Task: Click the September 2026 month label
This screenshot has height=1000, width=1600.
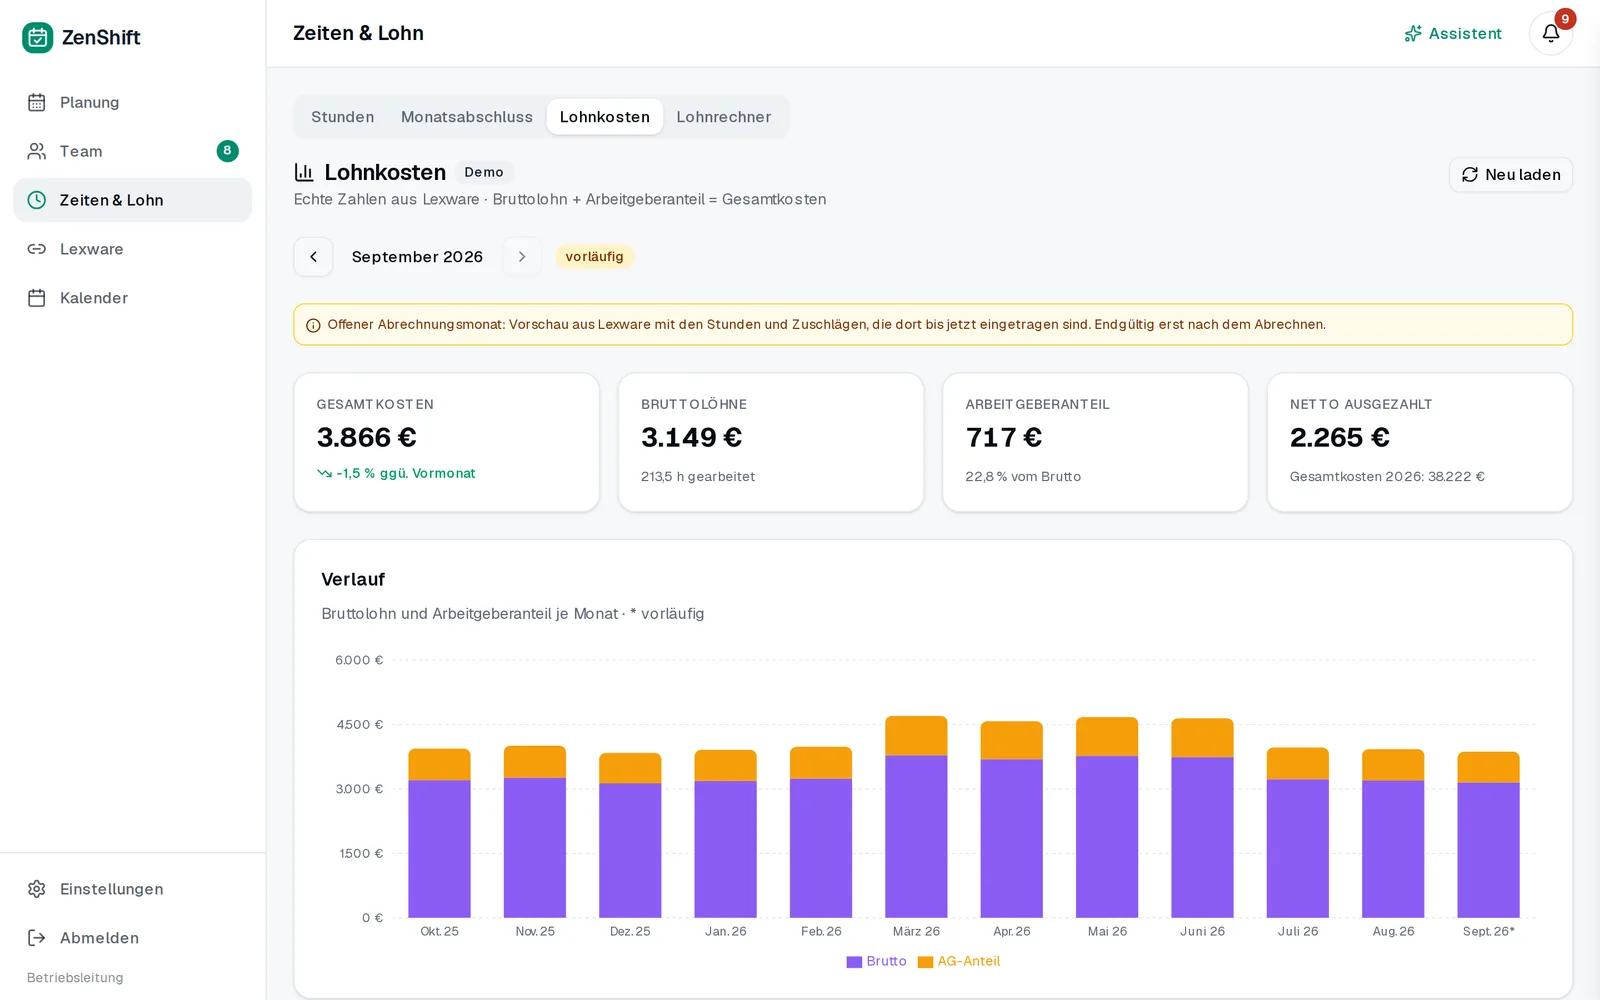Action: tap(417, 257)
